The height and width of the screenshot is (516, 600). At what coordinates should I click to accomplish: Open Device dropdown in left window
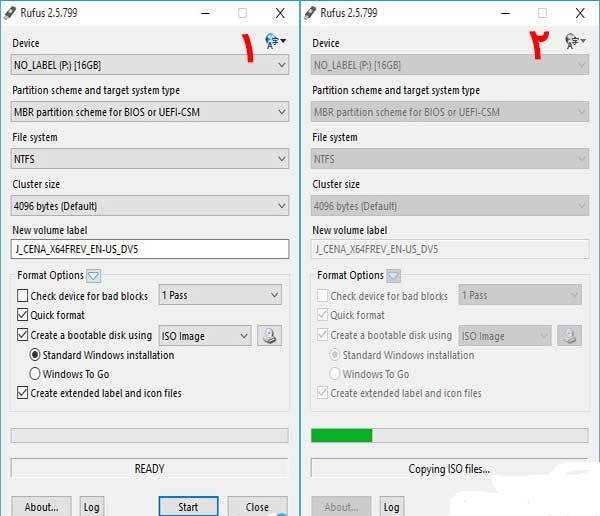[x=150, y=65]
